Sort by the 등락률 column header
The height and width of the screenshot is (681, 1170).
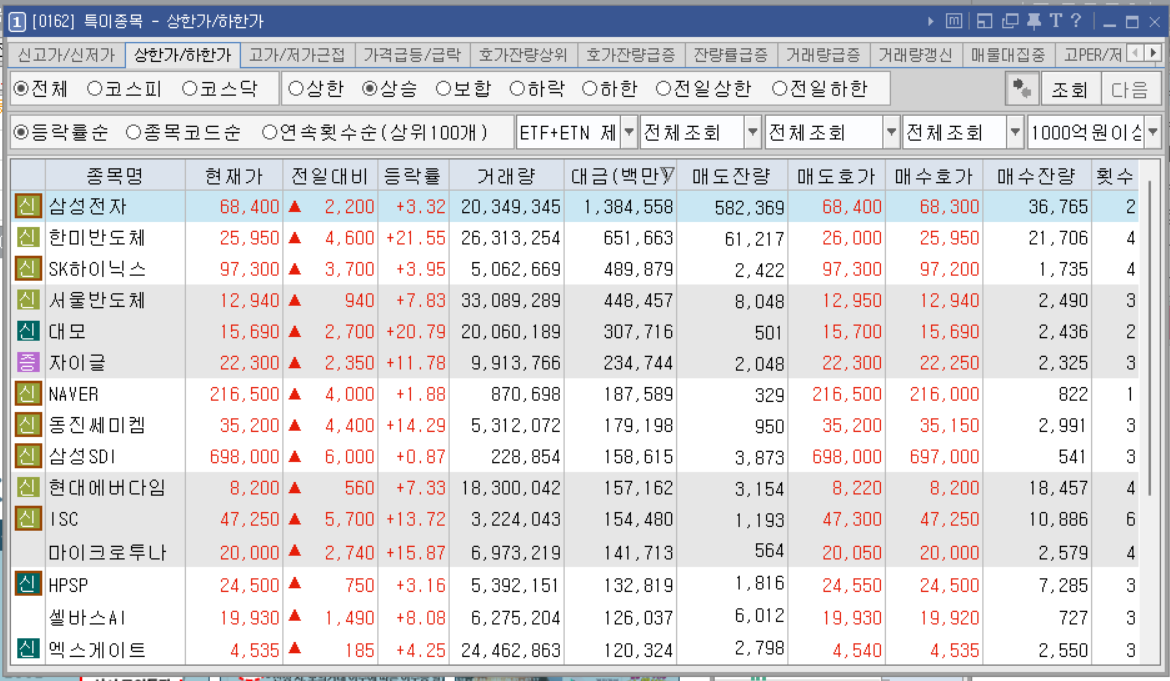click(x=412, y=175)
